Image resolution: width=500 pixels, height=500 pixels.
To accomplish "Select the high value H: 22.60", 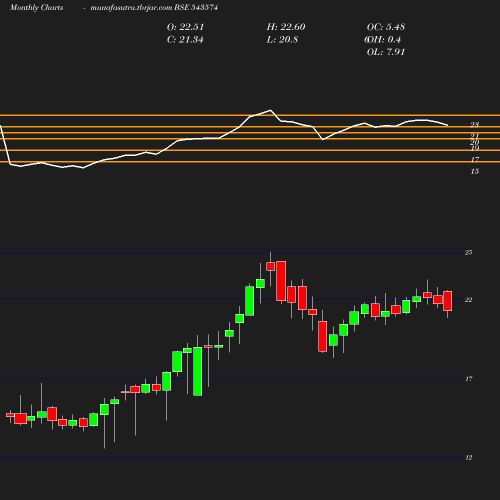I will point(286,27).
